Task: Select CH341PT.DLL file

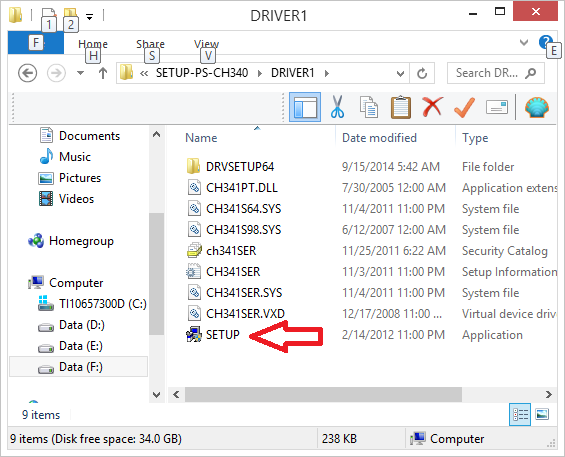Action: (242, 188)
